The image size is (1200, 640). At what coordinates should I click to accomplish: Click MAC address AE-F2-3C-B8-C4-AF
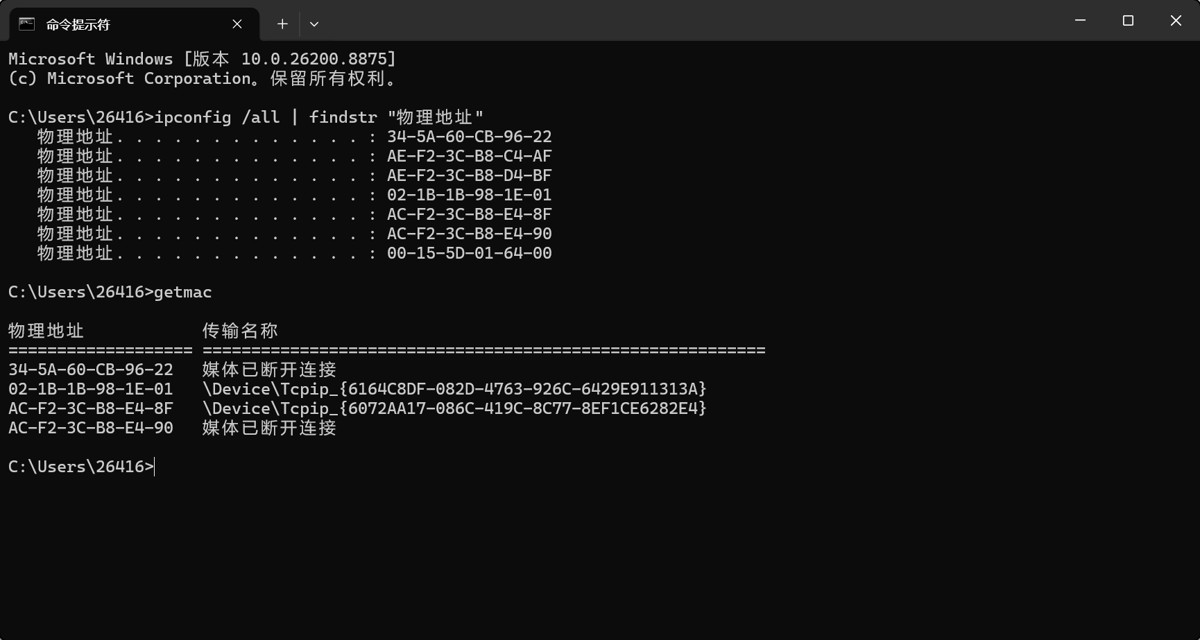coord(469,156)
